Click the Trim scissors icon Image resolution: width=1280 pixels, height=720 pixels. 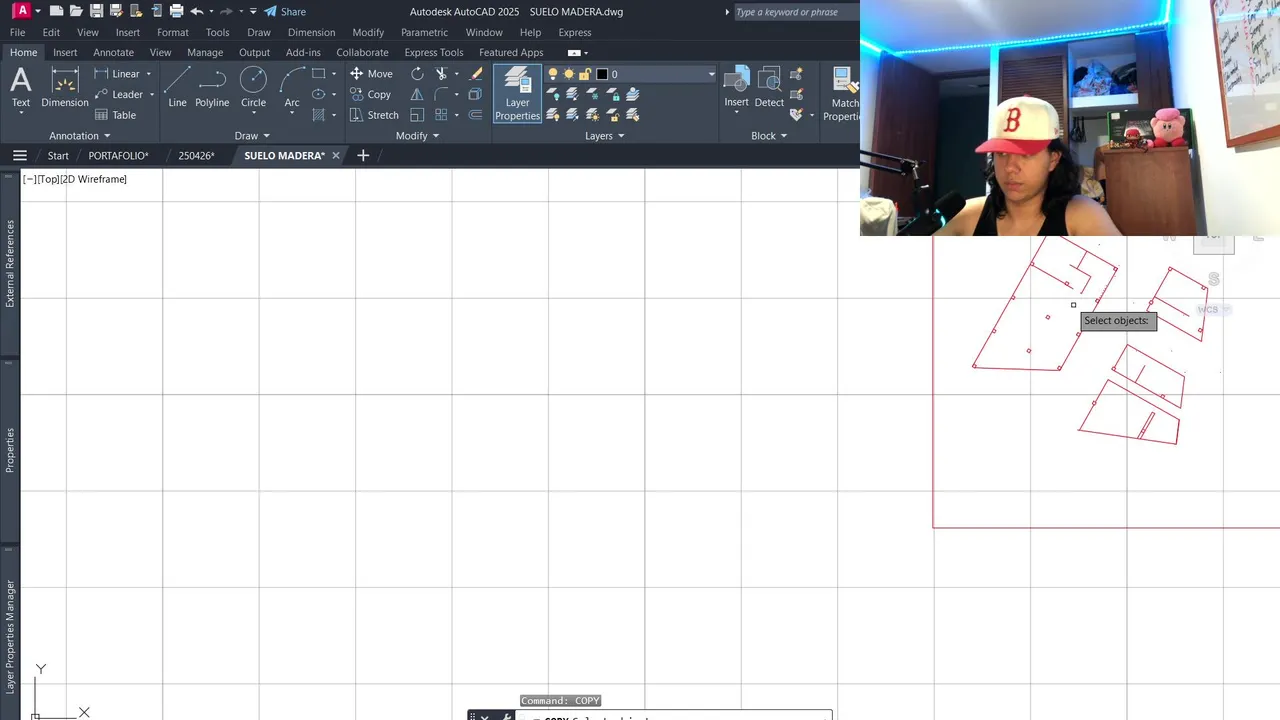click(x=441, y=74)
